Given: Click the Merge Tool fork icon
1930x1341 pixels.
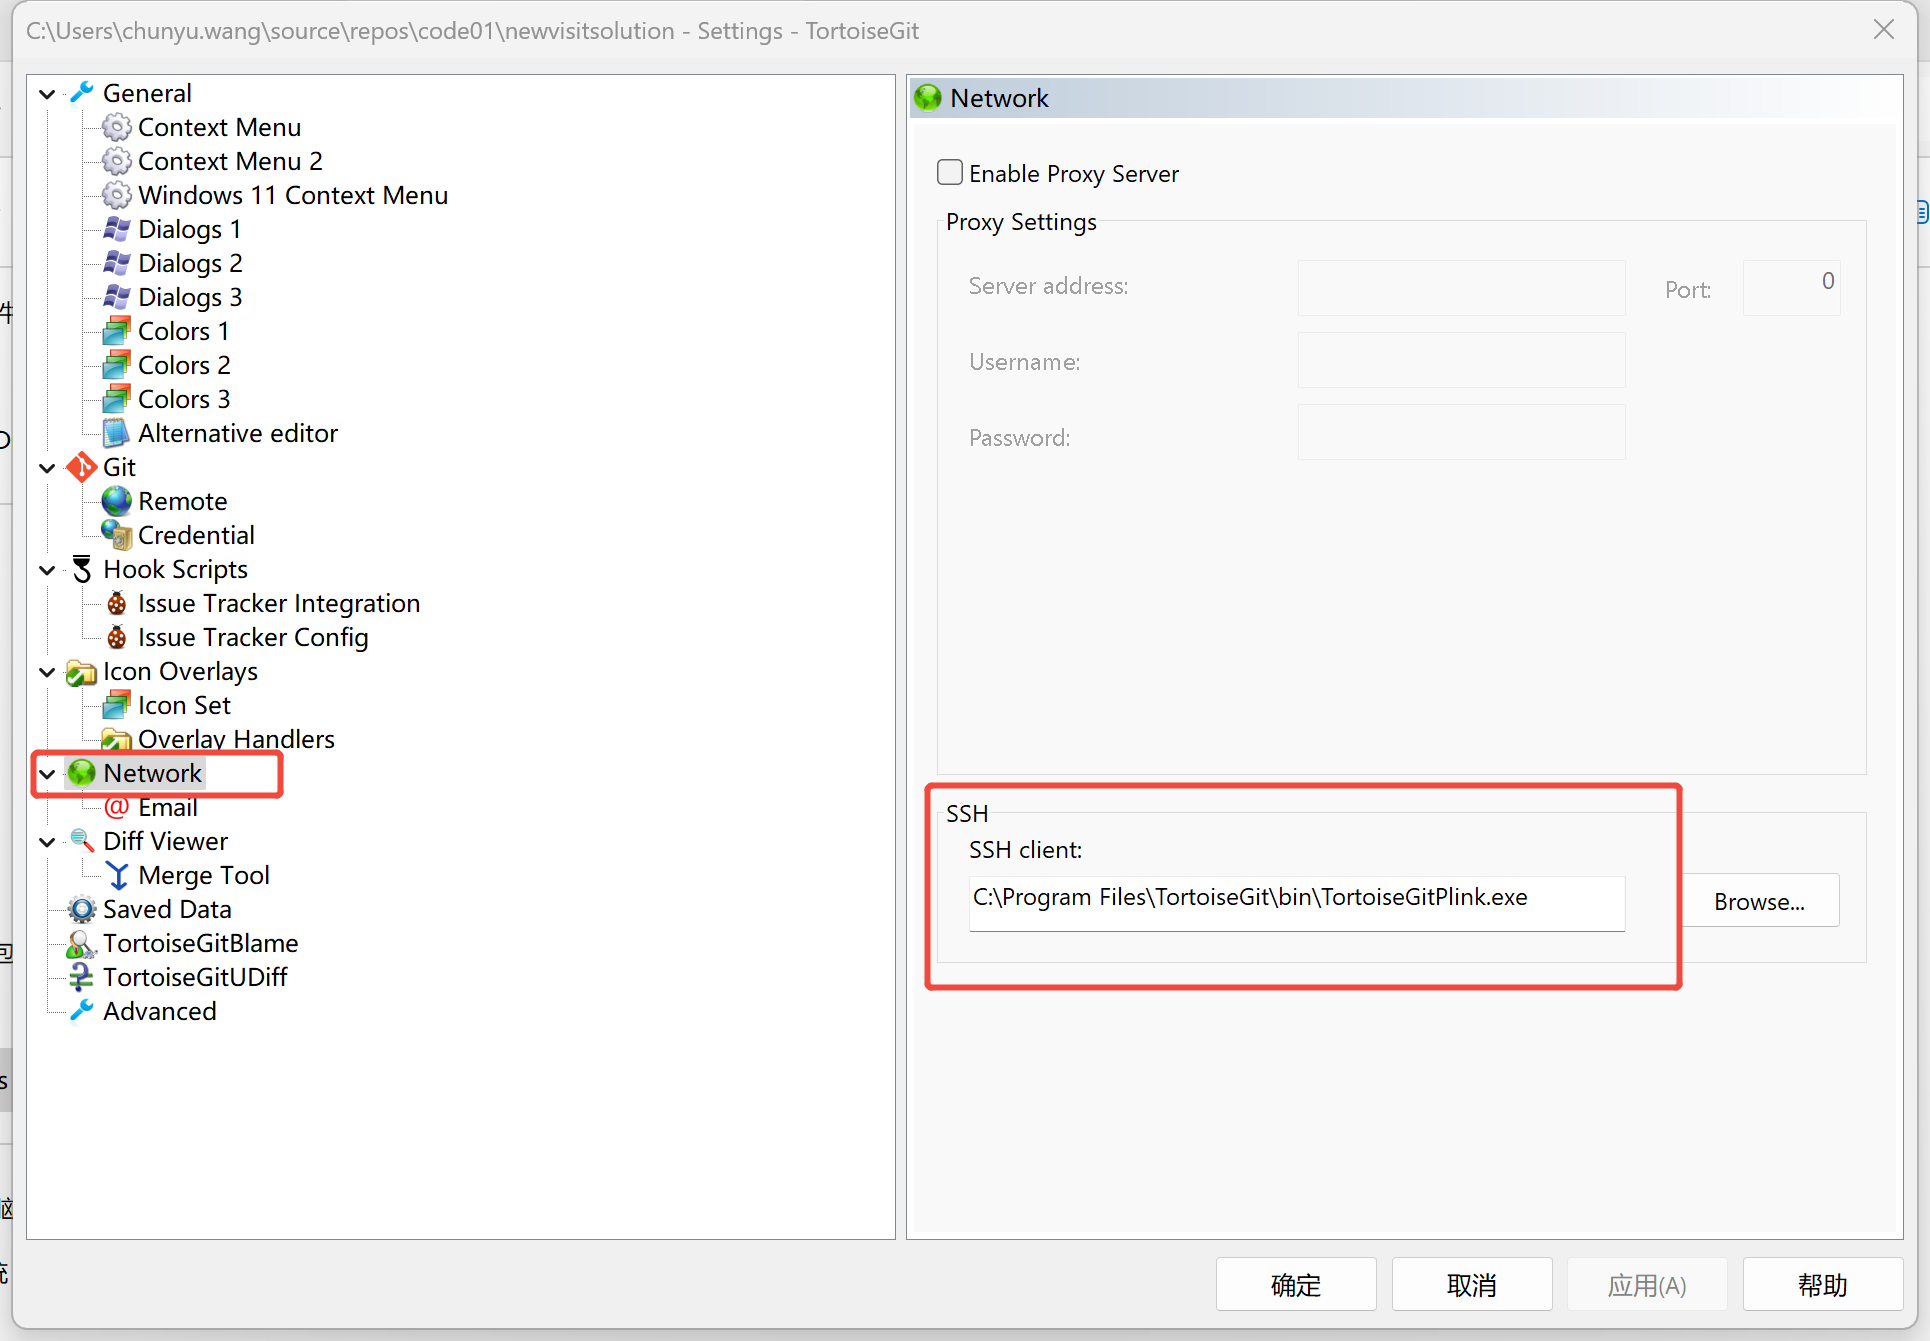Looking at the screenshot, I should point(117,875).
